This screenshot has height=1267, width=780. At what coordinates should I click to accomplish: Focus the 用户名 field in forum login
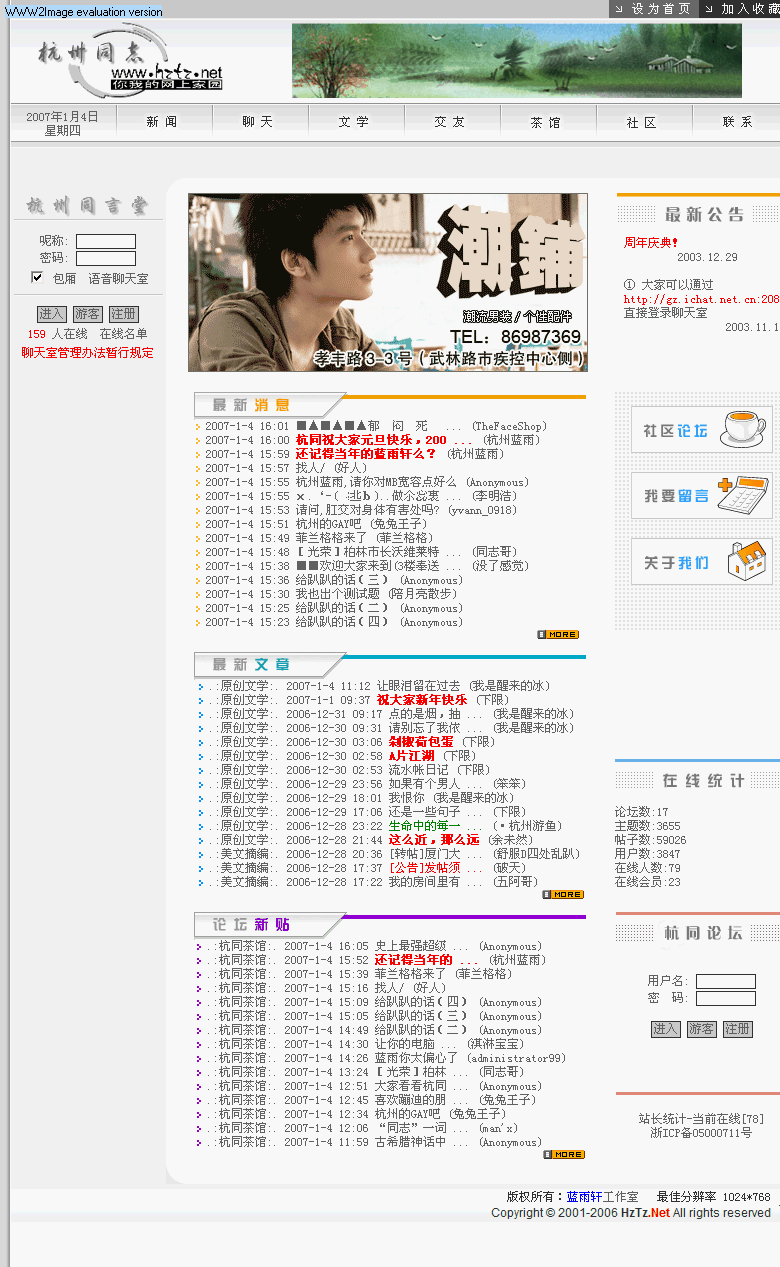[x=726, y=981]
